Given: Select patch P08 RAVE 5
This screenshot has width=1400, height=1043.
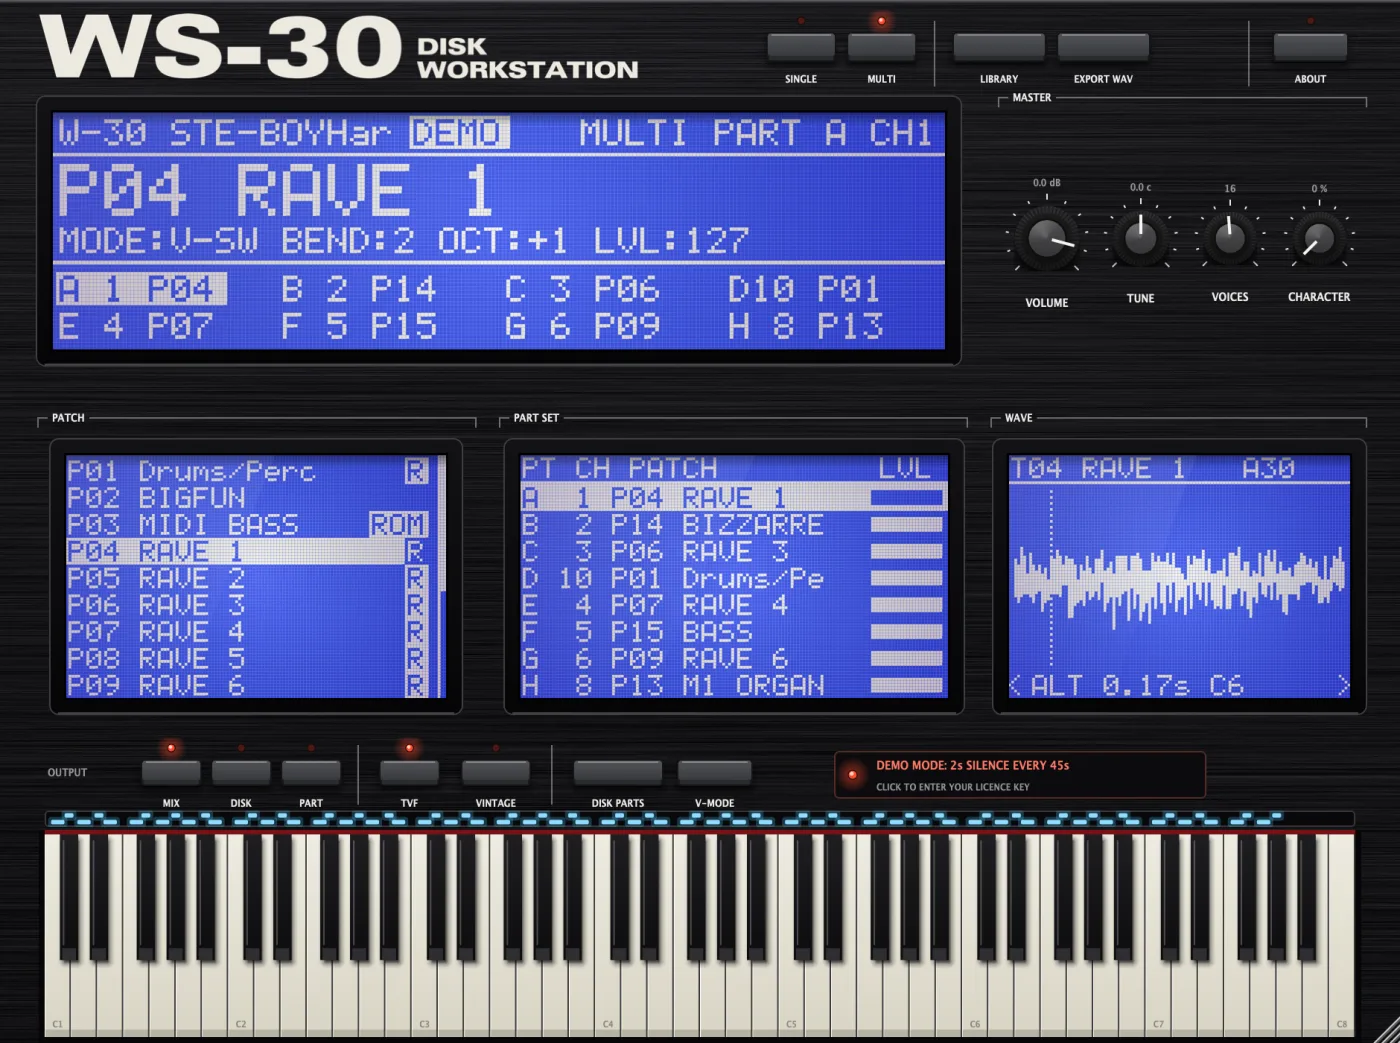Looking at the screenshot, I should 247,659.
